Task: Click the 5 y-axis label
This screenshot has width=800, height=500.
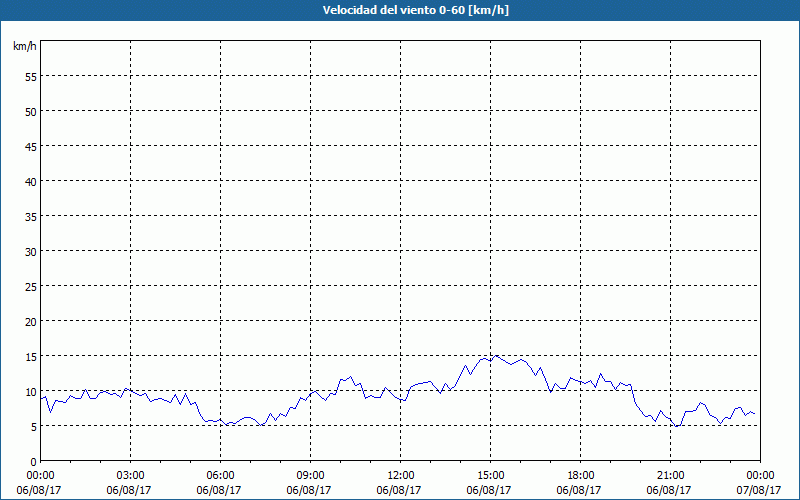Action: 34,427
